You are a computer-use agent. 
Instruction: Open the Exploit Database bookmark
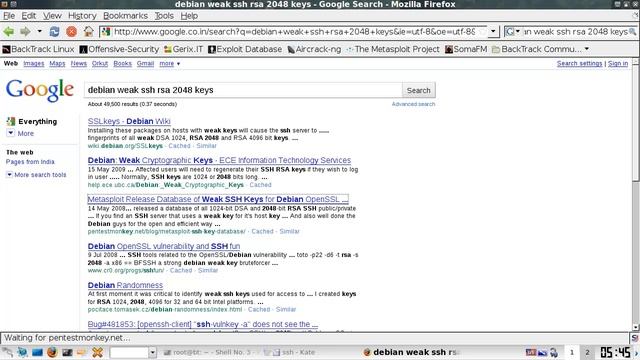245,49
